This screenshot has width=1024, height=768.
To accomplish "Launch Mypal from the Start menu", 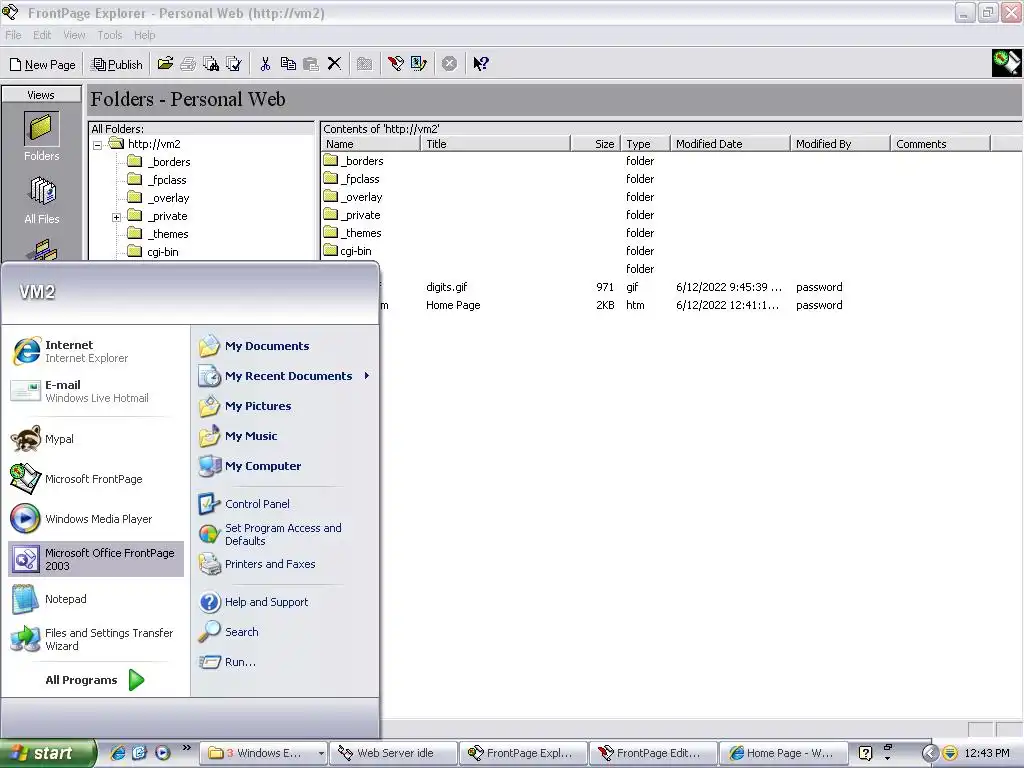I will (95, 439).
